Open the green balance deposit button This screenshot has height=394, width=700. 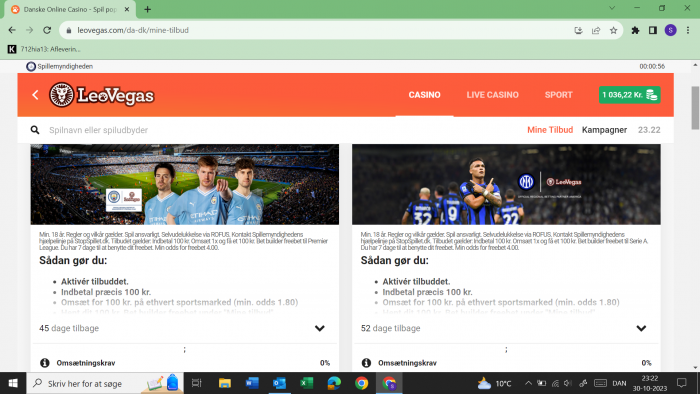pos(629,95)
